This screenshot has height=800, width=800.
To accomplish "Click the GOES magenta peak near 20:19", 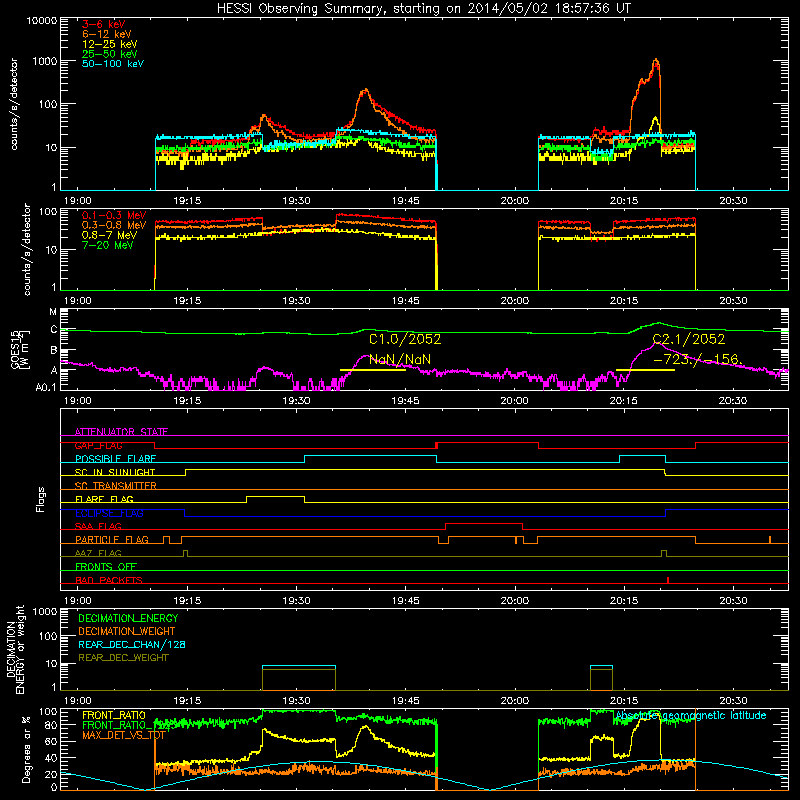I will coord(655,344).
